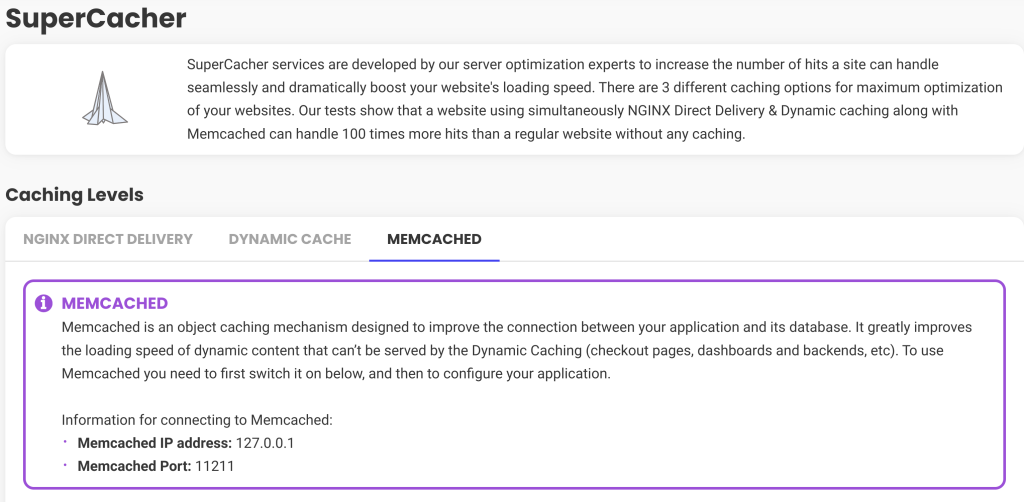Click the 127.0.0.1 IP address value
The height and width of the screenshot is (502, 1024).
tap(265, 443)
